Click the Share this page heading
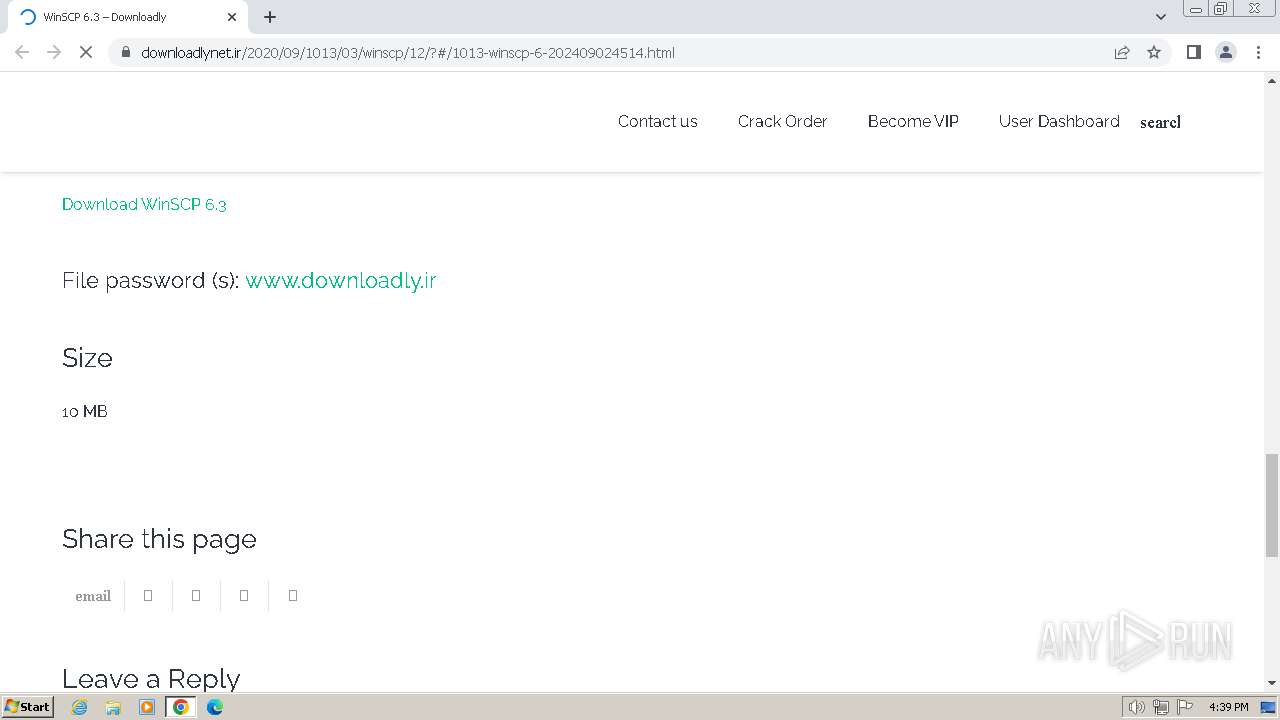This screenshot has width=1280, height=720. pos(159,539)
